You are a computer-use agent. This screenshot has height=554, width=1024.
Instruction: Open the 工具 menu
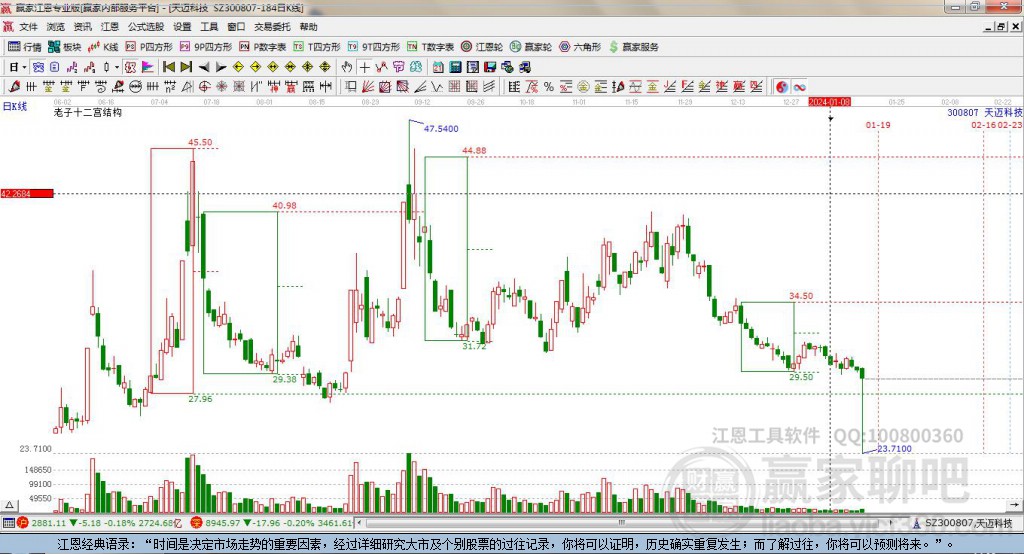coord(209,27)
